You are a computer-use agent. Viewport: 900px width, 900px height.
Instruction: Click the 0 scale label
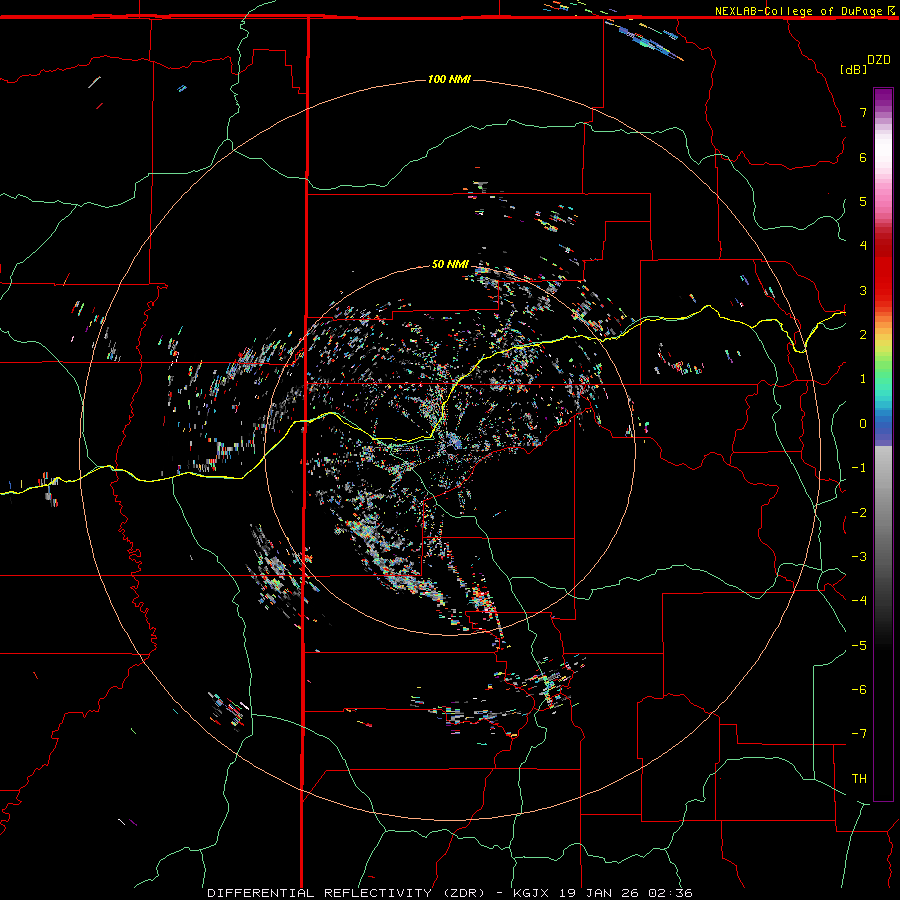[863, 424]
